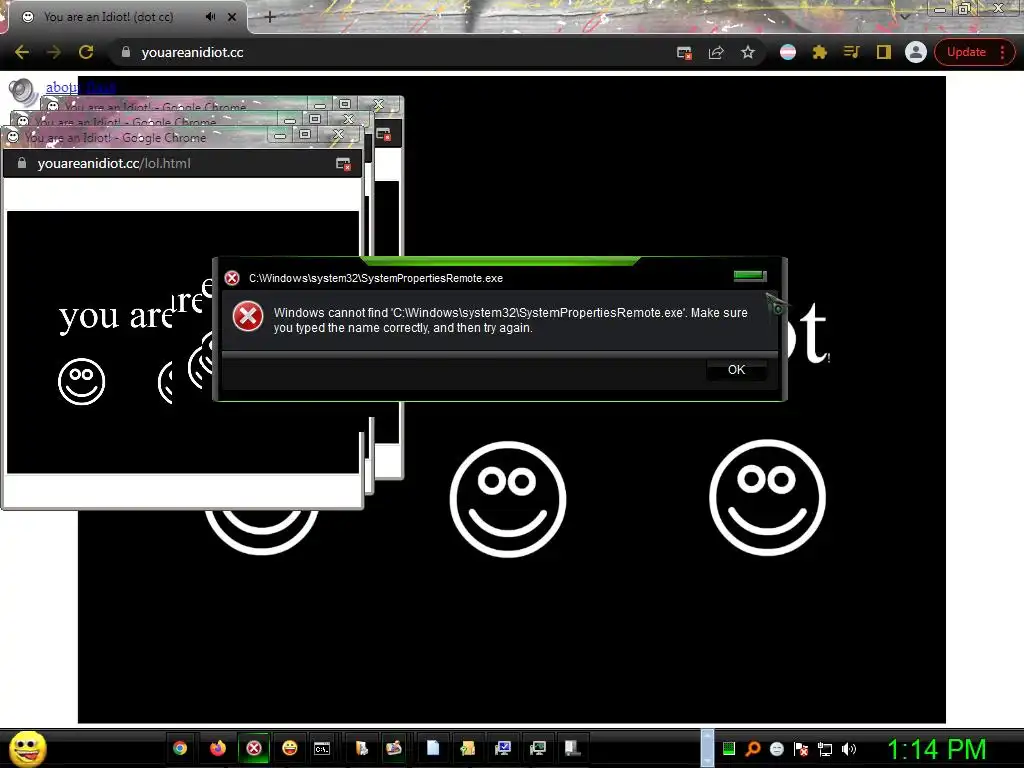Image resolution: width=1024 pixels, height=768 pixels.
Task: Open the Chrome profile avatar
Action: click(x=916, y=52)
